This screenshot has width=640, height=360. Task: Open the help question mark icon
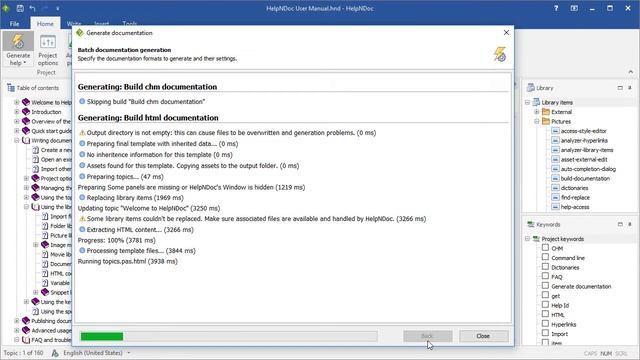pyautogui.click(x=556, y=8)
